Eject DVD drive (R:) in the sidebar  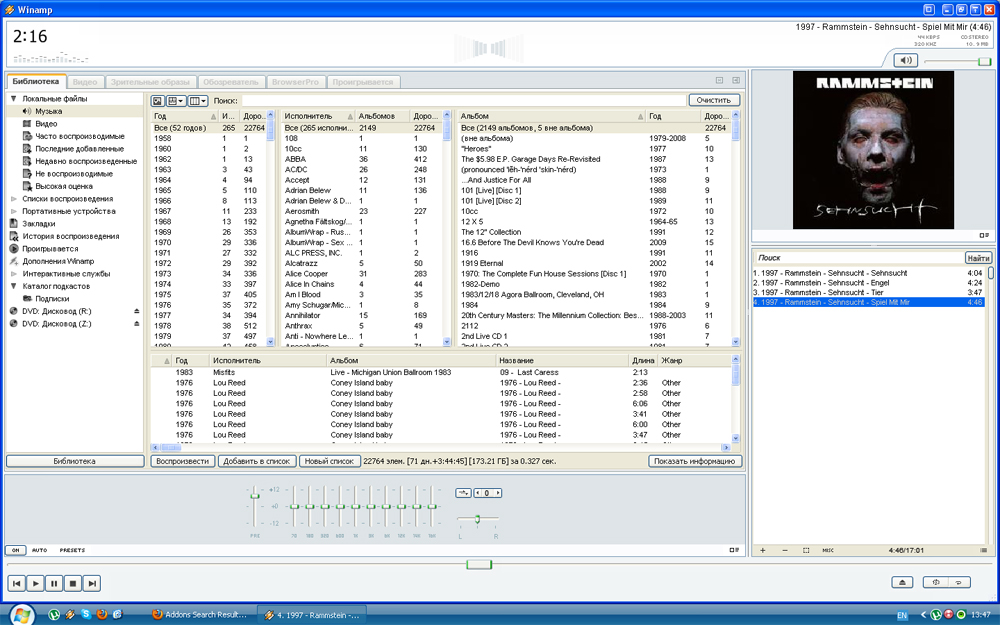tap(137, 312)
